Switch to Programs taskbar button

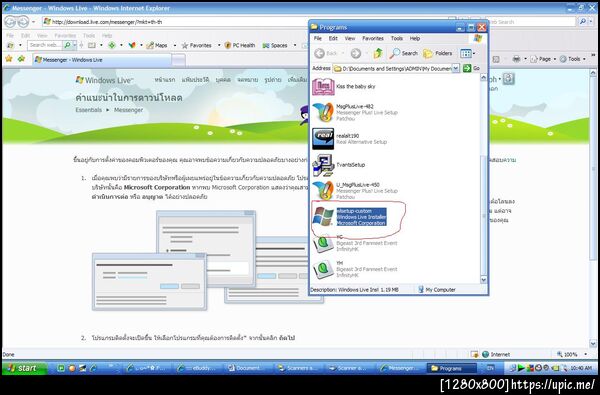point(452,368)
